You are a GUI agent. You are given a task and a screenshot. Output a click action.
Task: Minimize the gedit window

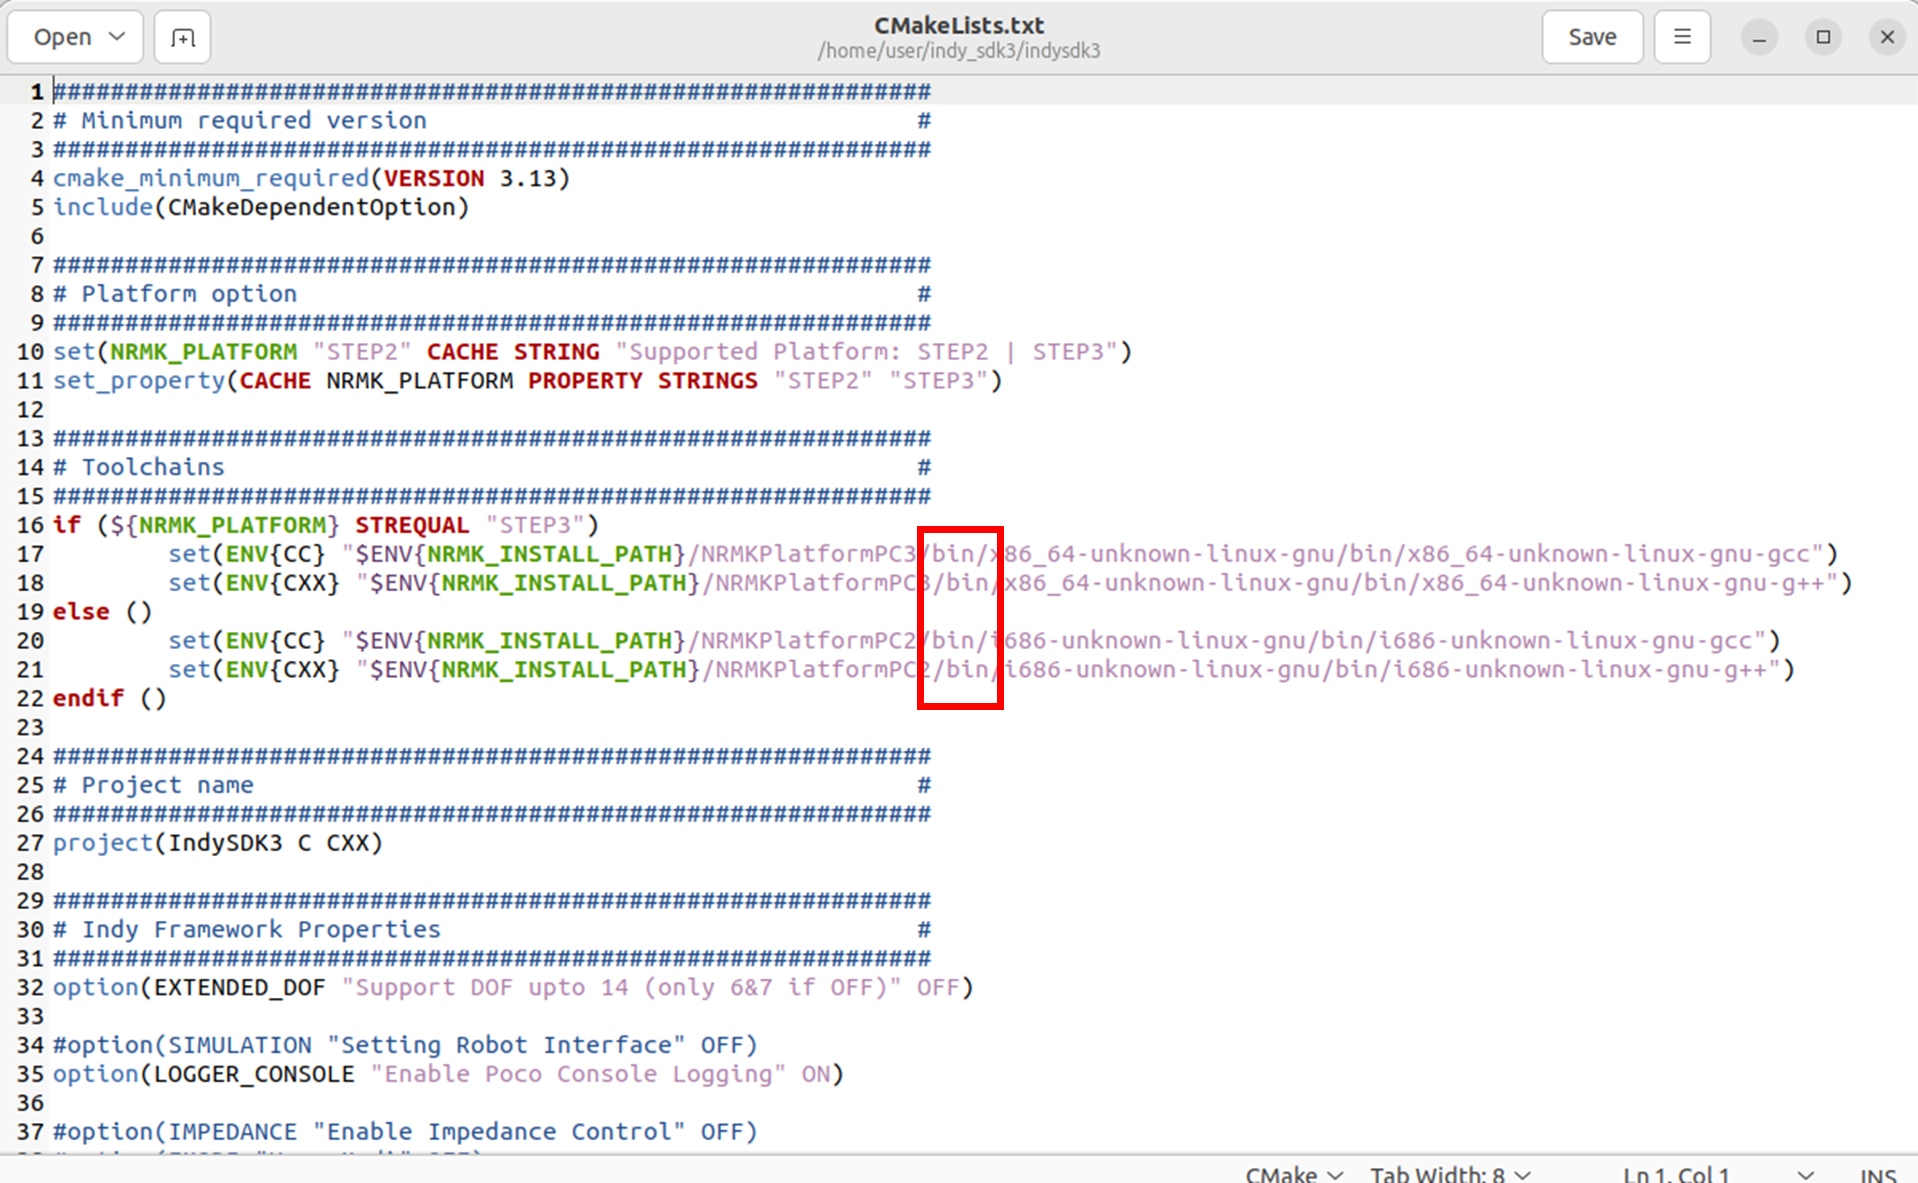pyautogui.click(x=1759, y=37)
